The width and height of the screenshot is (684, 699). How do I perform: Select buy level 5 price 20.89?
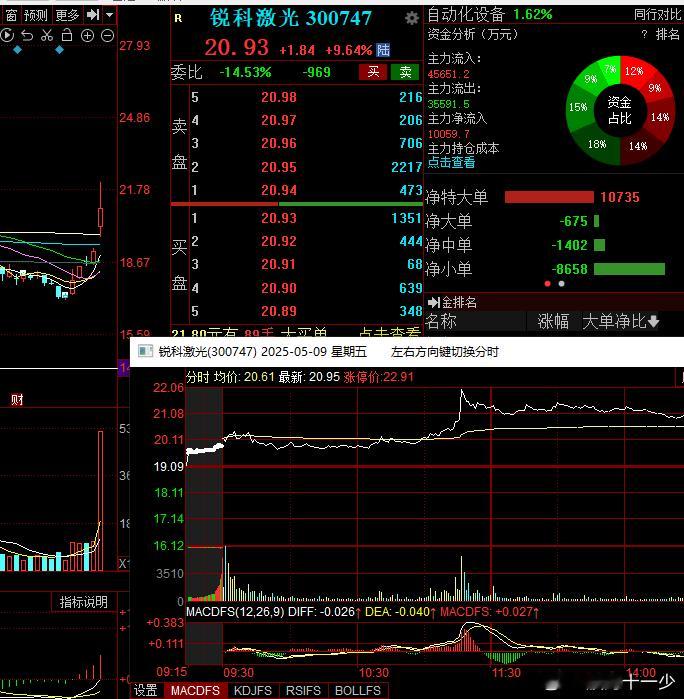coord(279,311)
